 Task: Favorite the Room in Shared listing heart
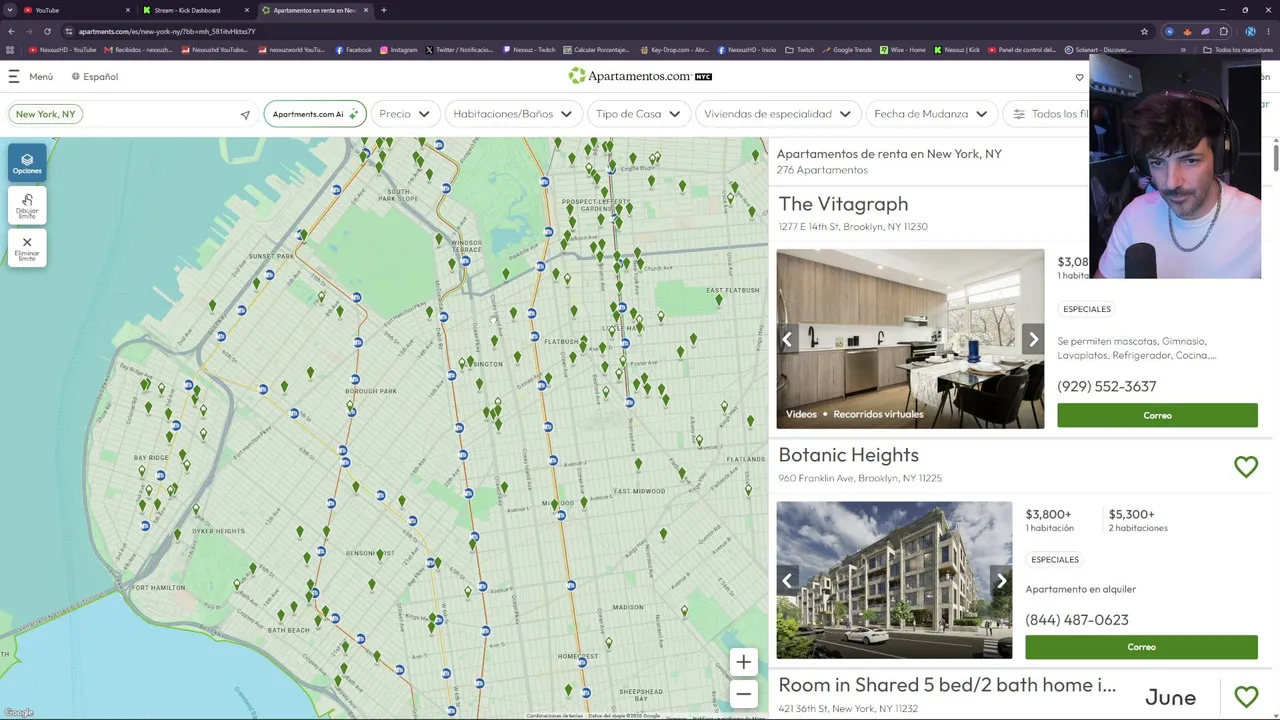coord(1246,696)
